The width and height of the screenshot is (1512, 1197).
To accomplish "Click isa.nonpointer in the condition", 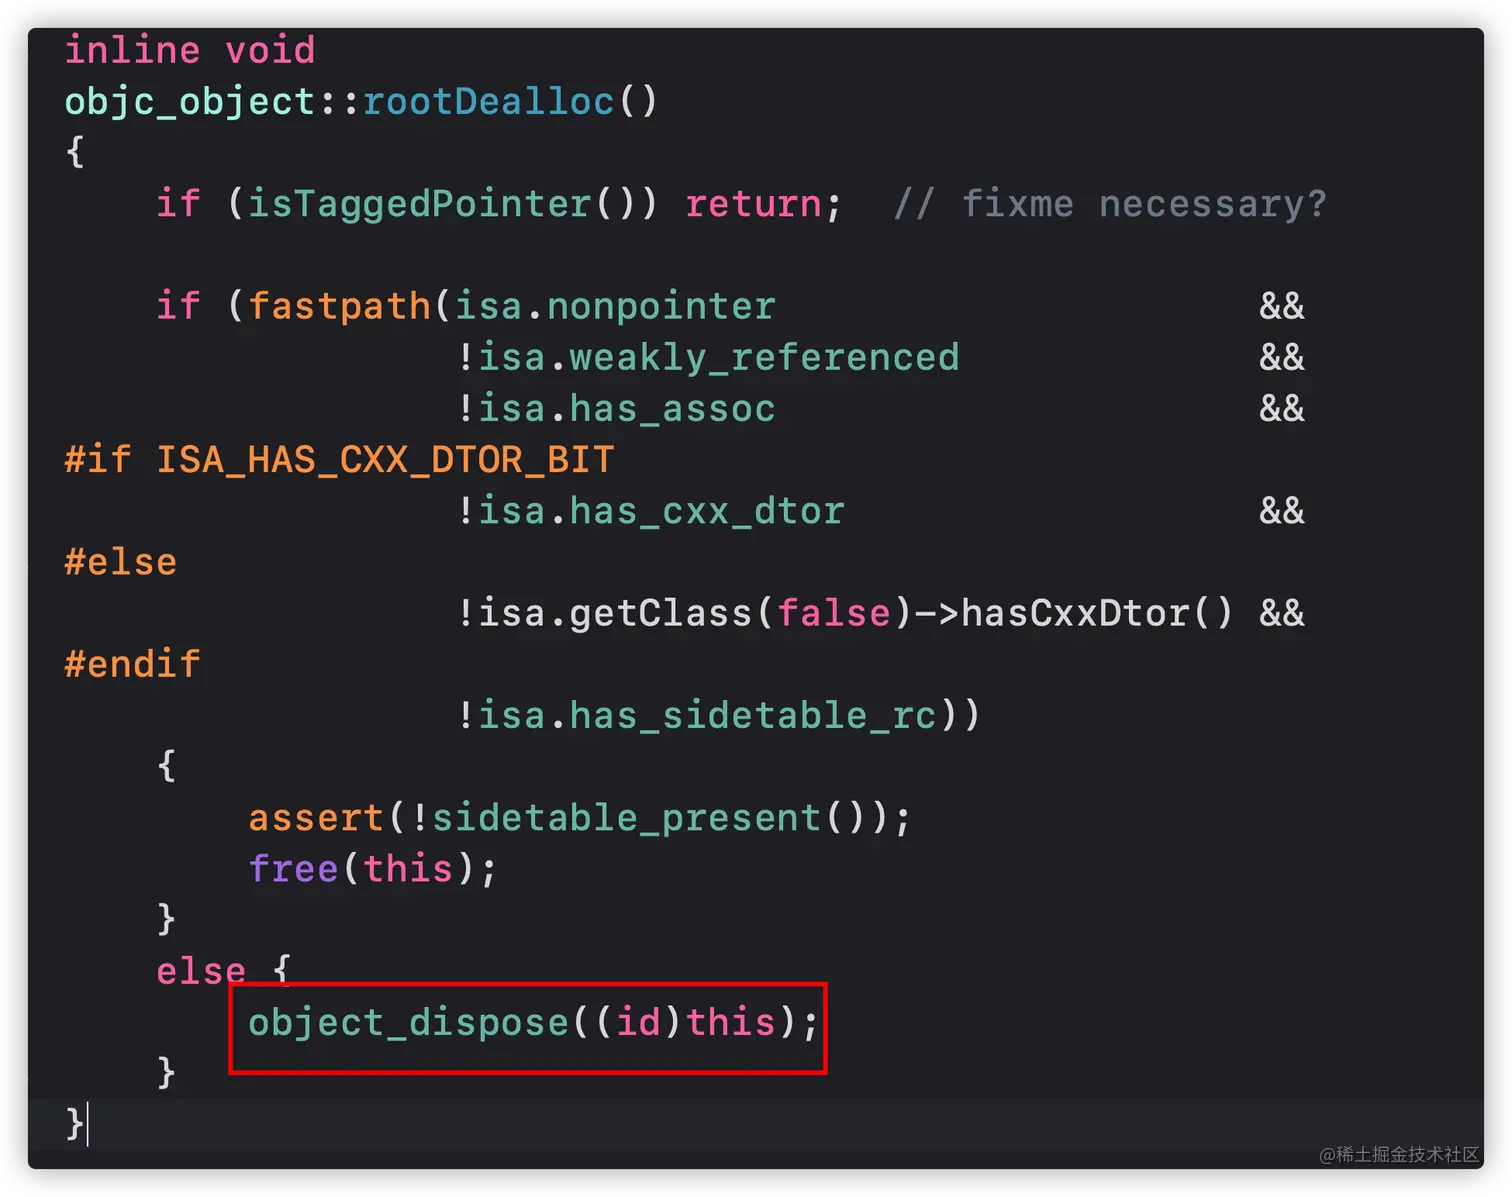I will tap(615, 306).
